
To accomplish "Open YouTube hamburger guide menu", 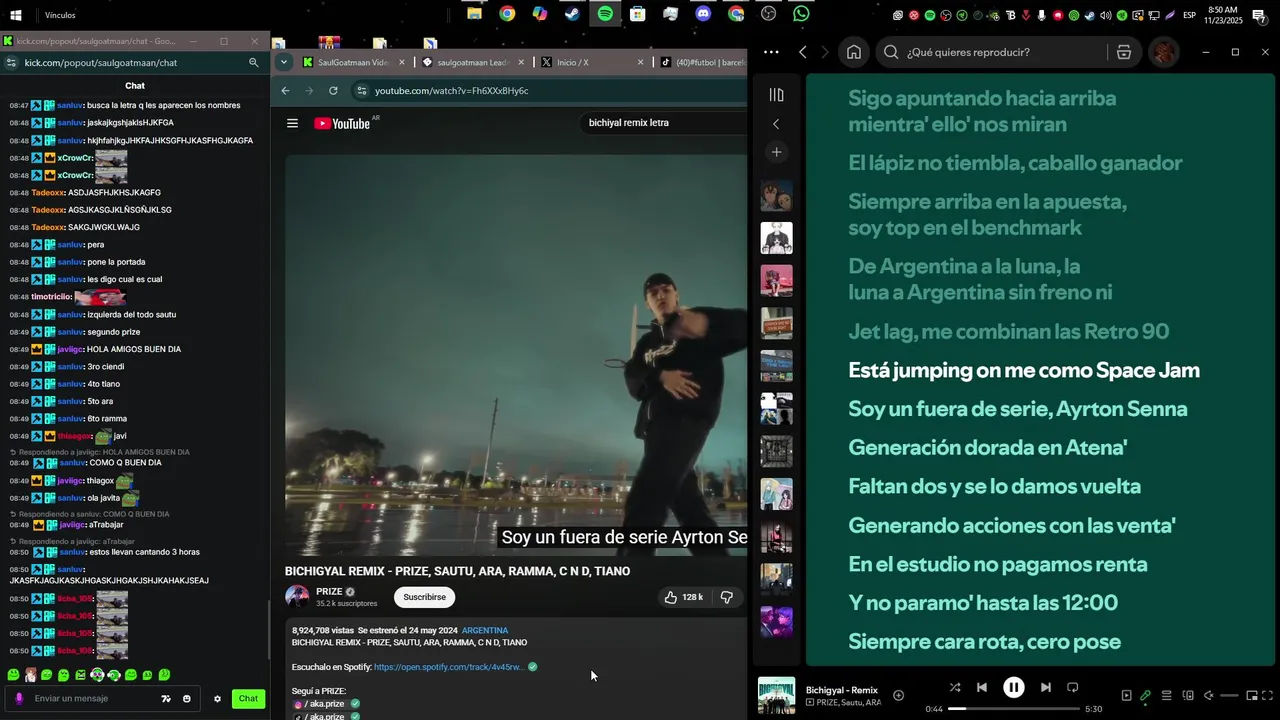I will point(292,123).
